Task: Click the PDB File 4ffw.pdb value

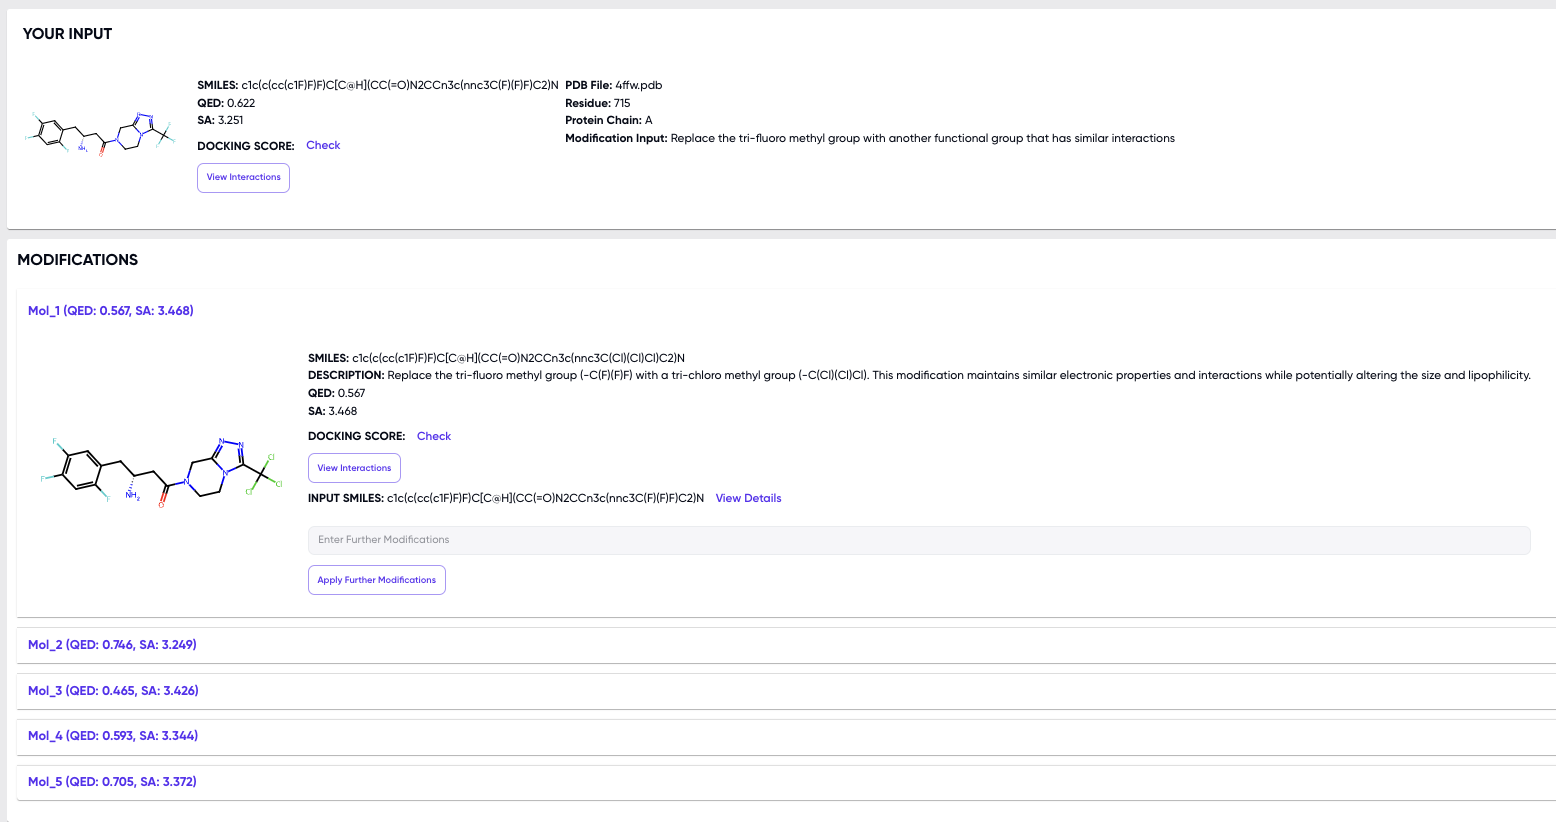Action: coord(638,85)
